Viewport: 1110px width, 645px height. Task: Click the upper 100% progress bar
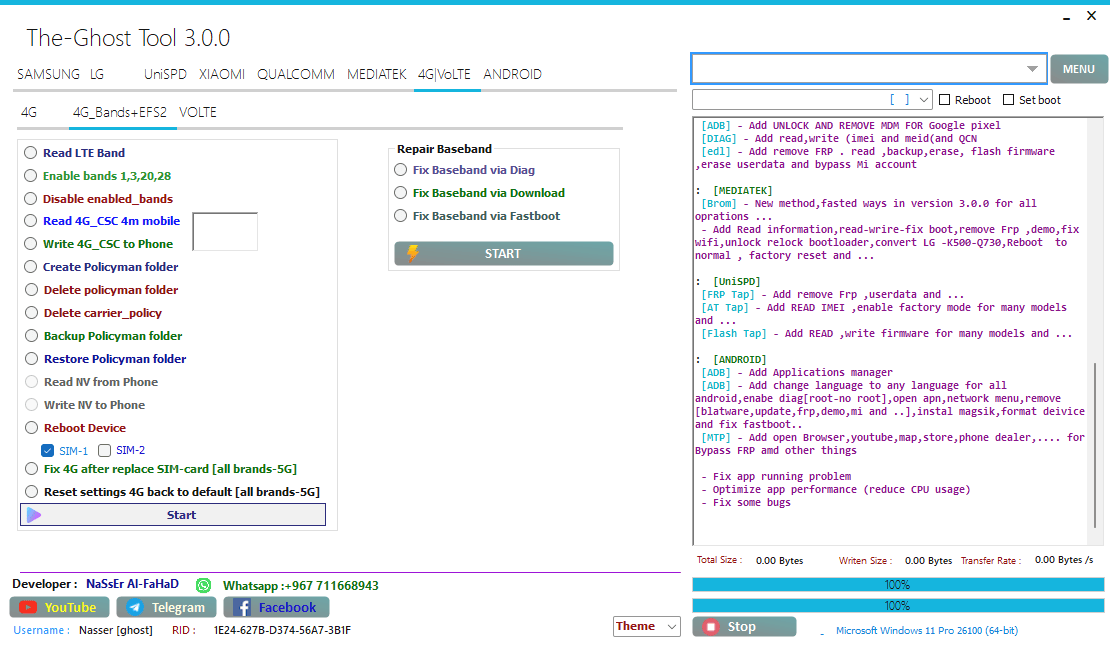[x=898, y=585]
